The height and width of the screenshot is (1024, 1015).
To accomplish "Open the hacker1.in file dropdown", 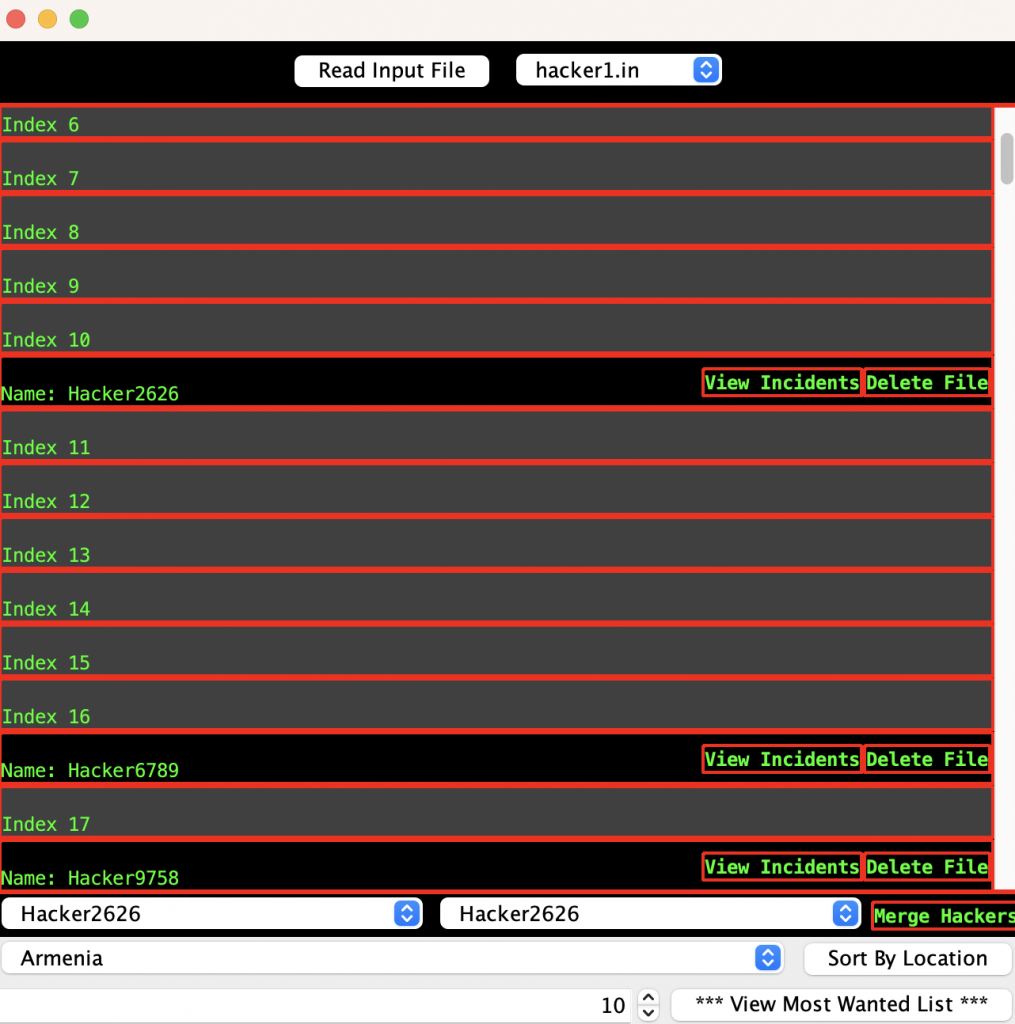I will click(618, 70).
